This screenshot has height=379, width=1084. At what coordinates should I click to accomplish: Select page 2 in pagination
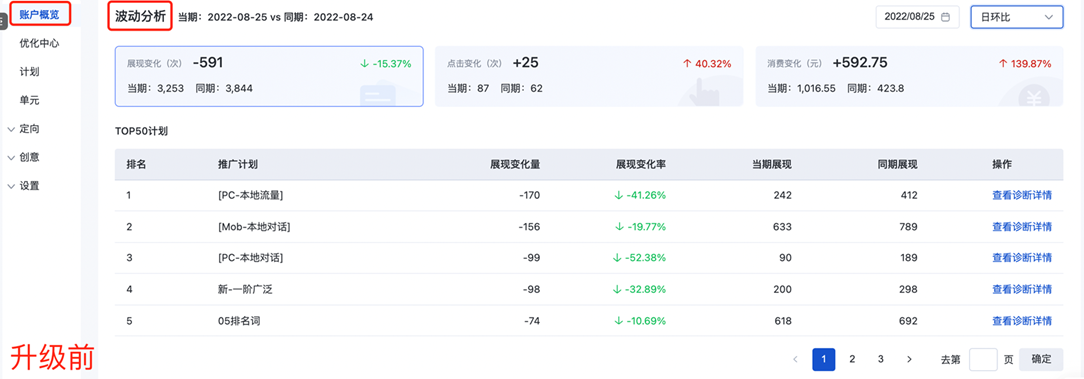tap(852, 359)
